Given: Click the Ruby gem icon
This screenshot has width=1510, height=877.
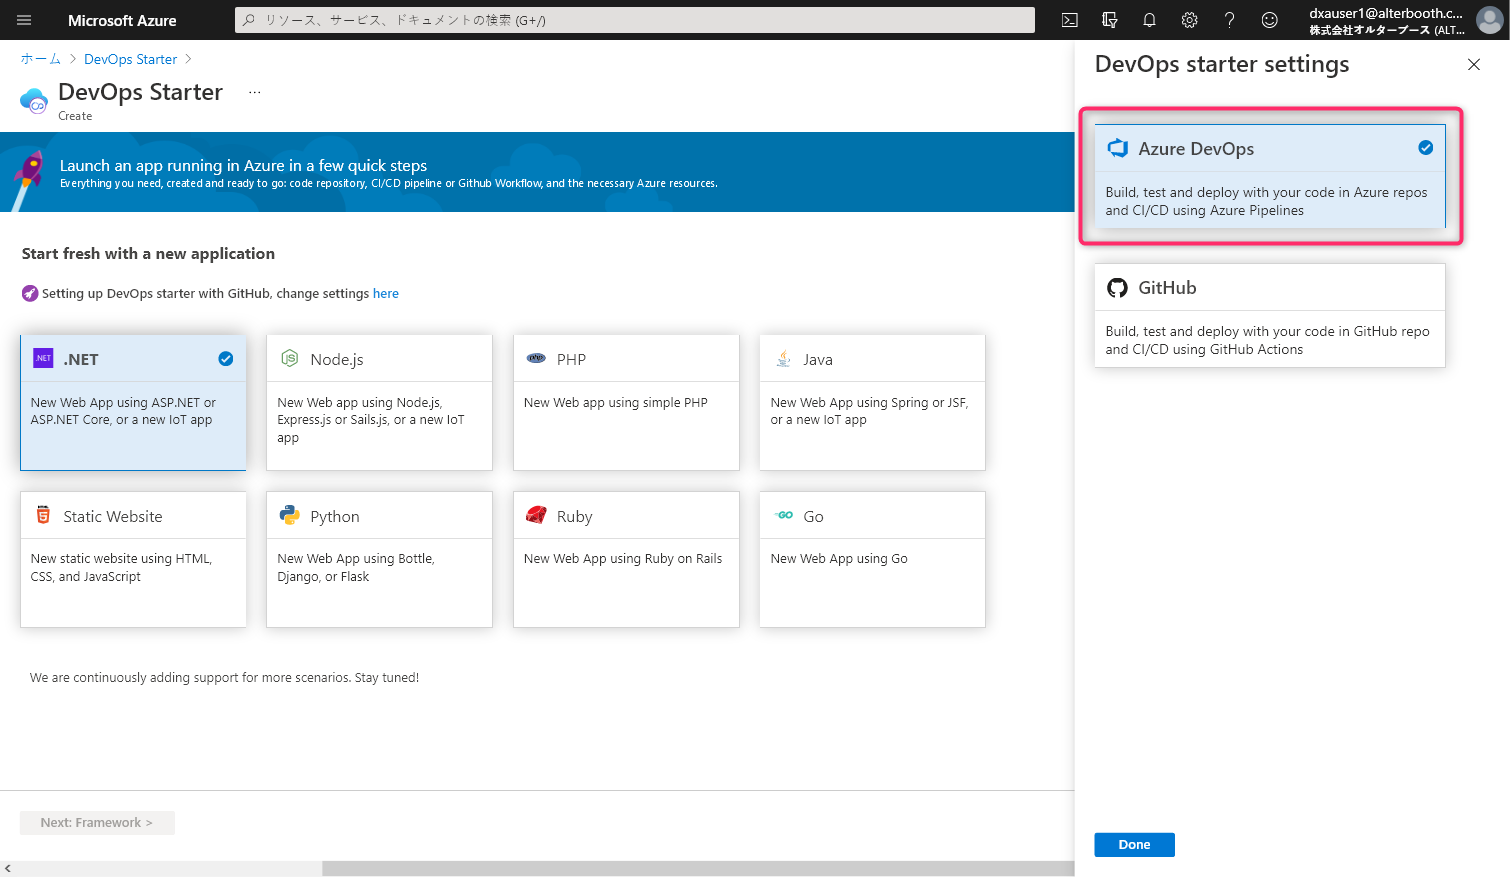Looking at the screenshot, I should coord(536,515).
